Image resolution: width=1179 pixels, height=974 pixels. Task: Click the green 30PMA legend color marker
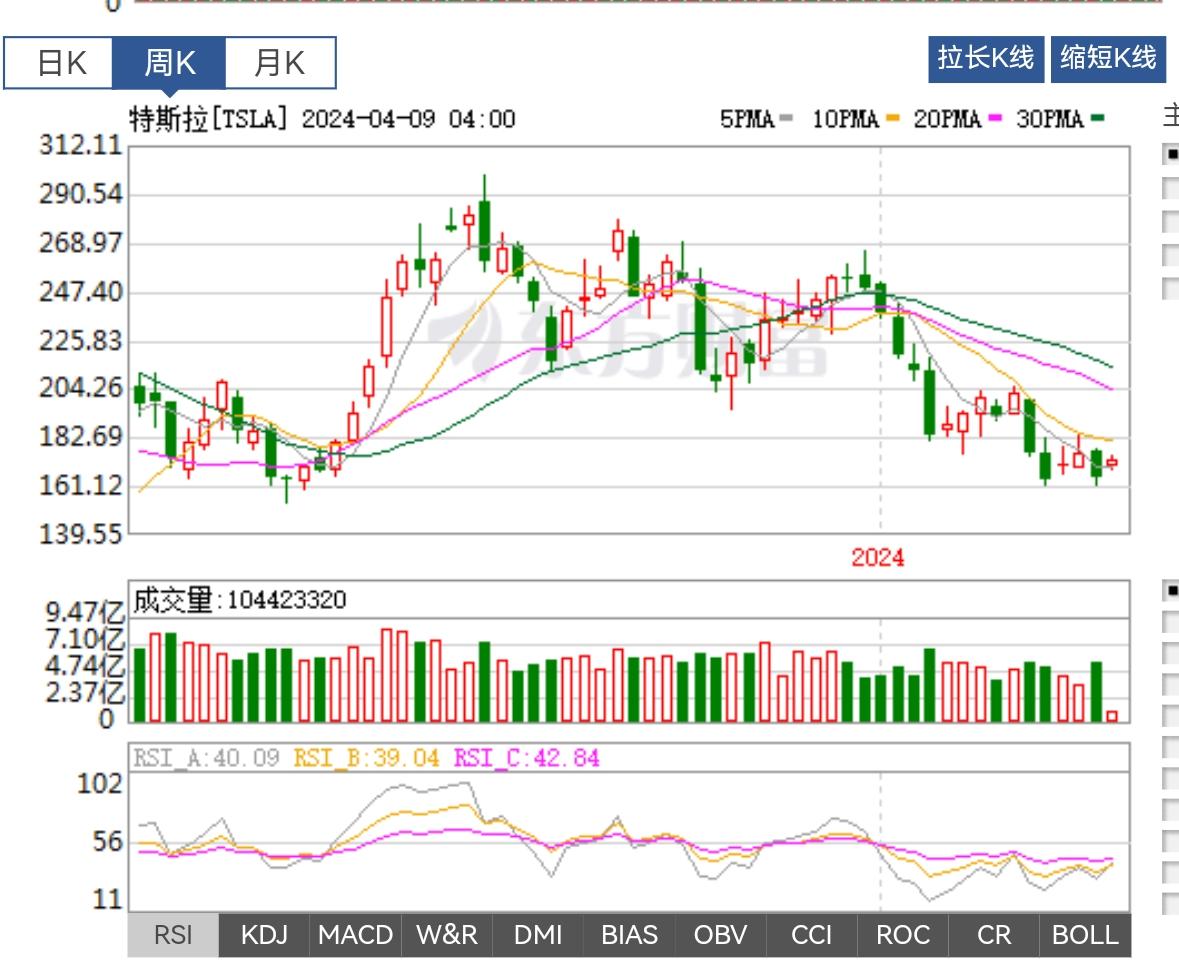click(x=1098, y=118)
